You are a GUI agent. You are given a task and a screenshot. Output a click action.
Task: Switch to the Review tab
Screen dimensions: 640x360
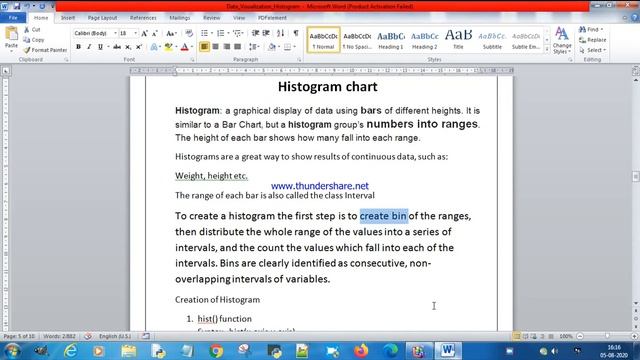pyautogui.click(x=211, y=18)
